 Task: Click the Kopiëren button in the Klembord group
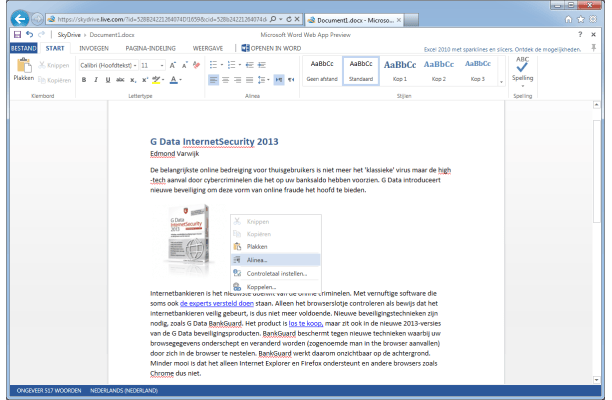(x=55, y=80)
